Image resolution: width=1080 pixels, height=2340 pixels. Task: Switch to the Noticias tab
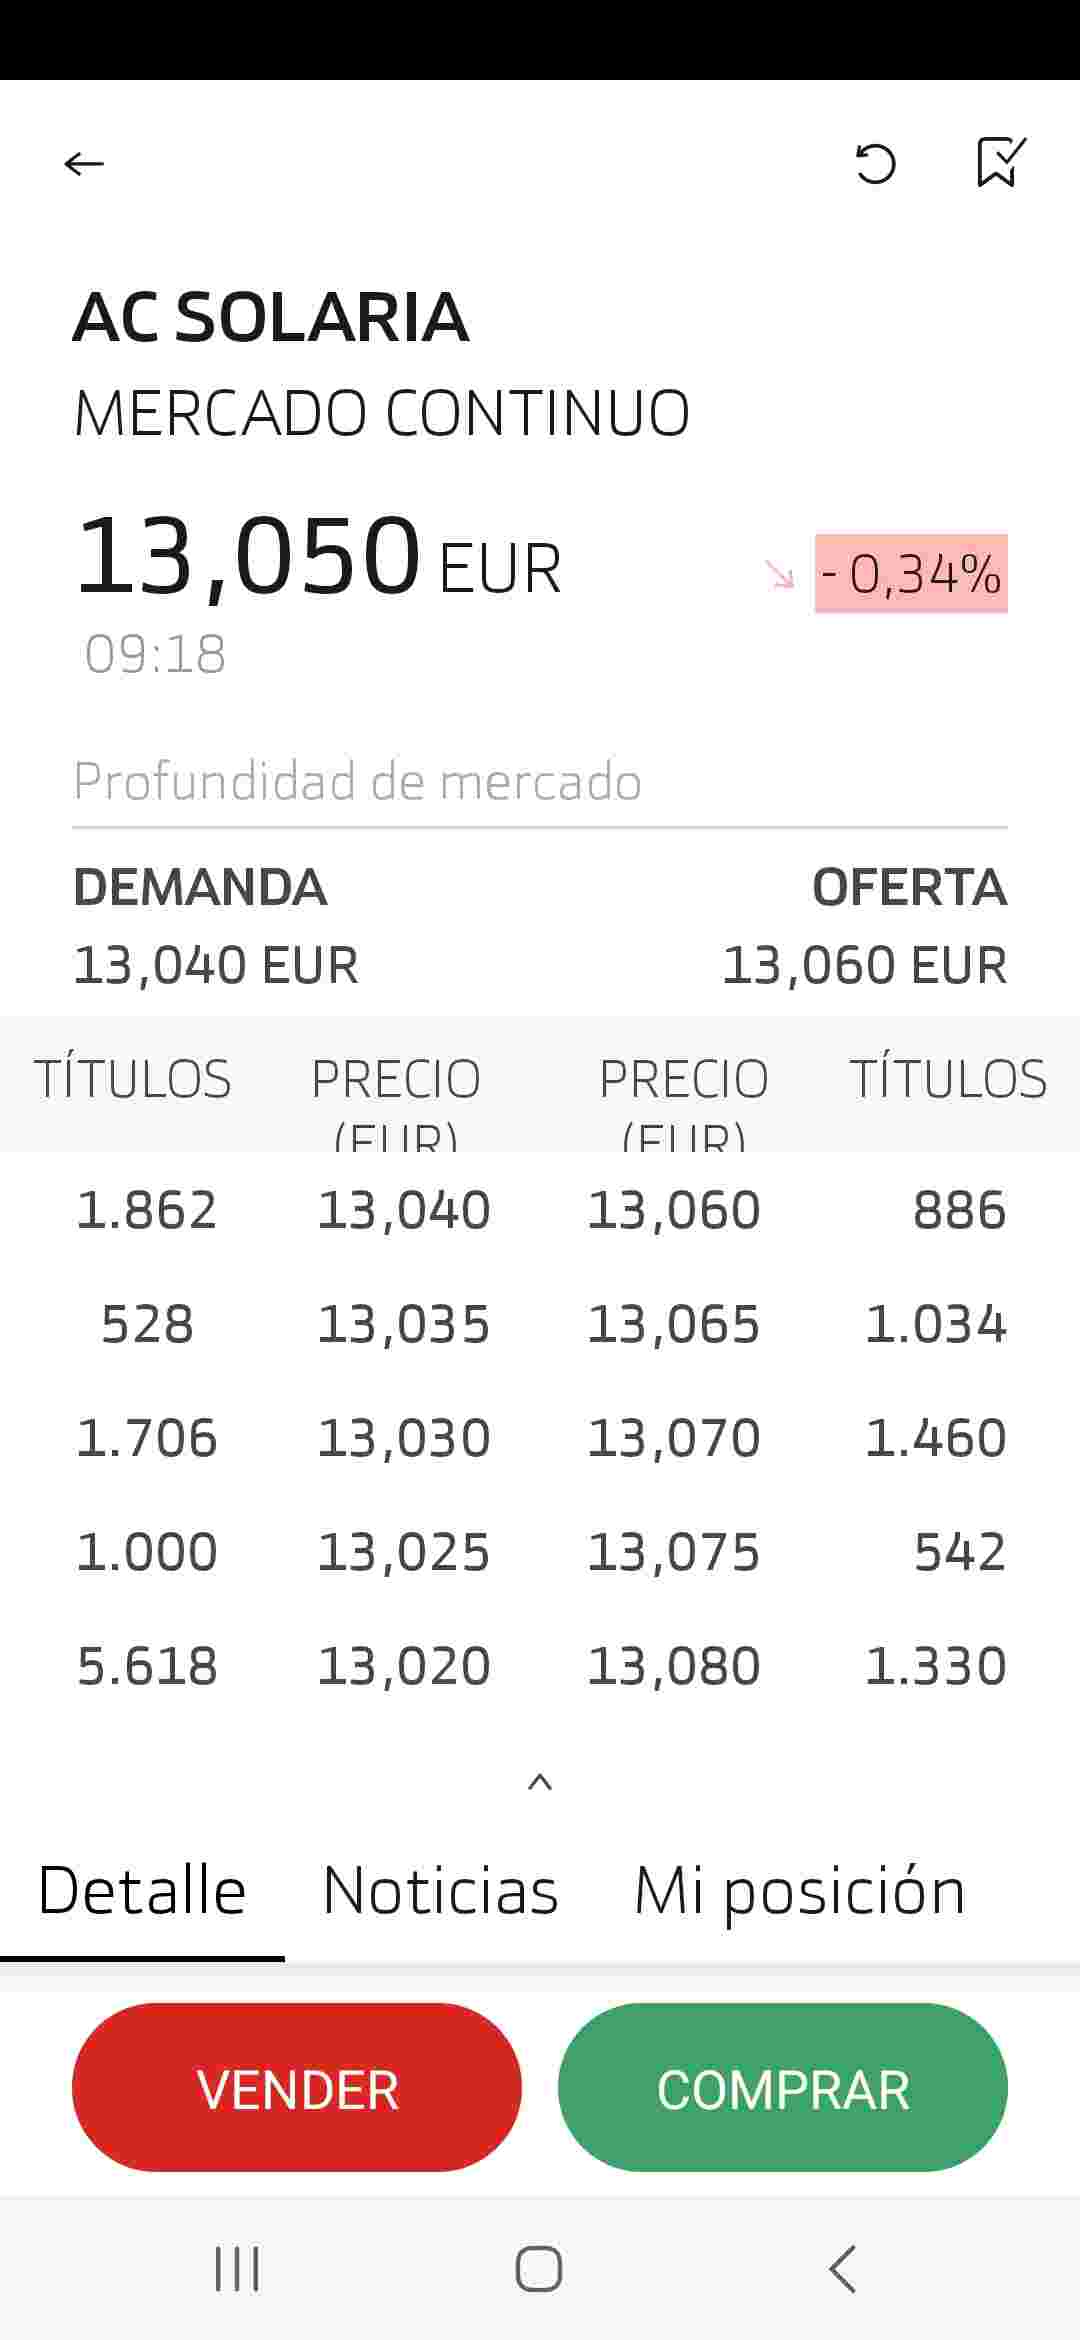pos(440,1890)
